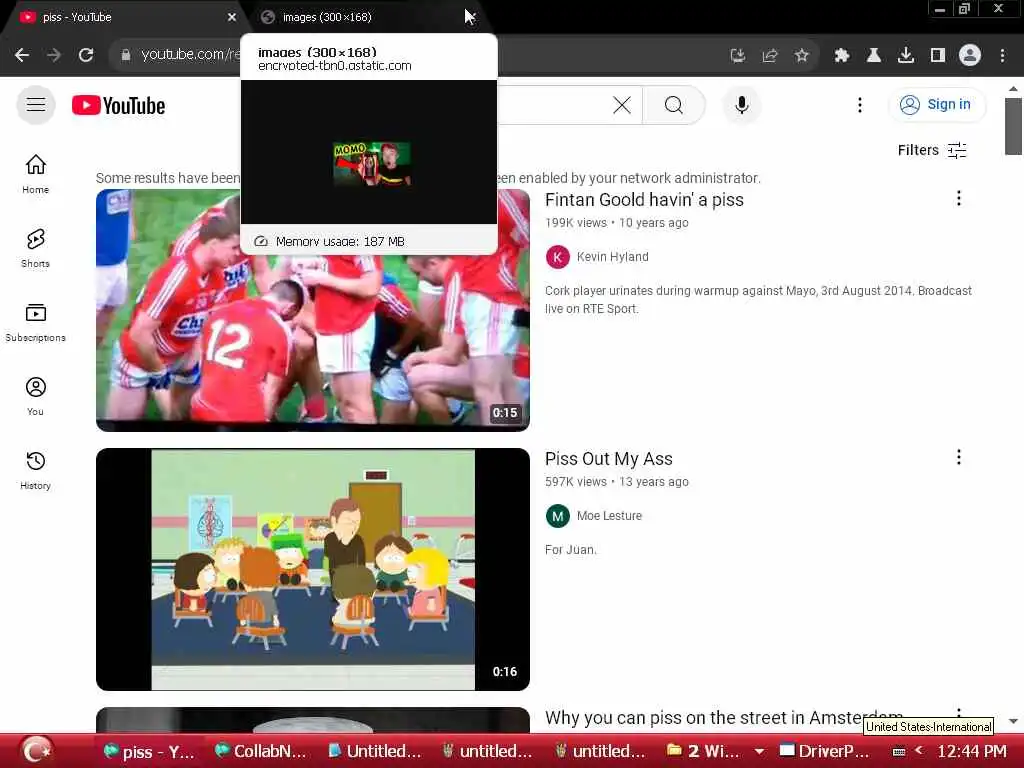The height and width of the screenshot is (768, 1024).
Task: Clear the search box with the X
Action: point(622,104)
